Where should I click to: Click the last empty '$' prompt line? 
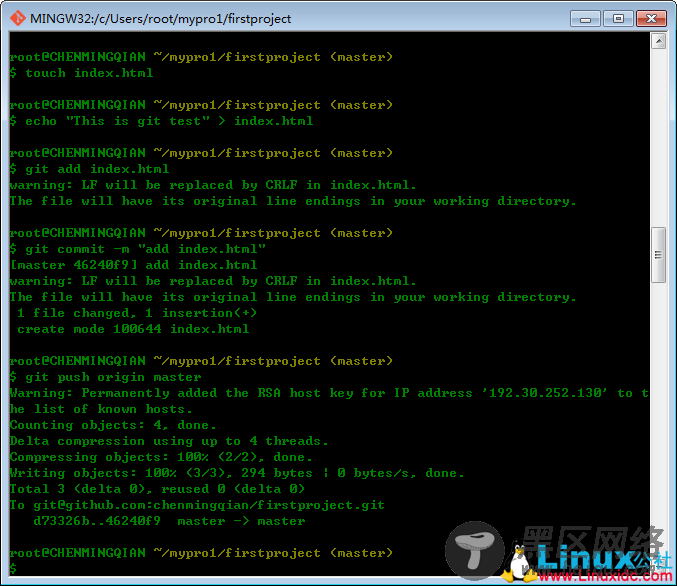(x=13, y=568)
